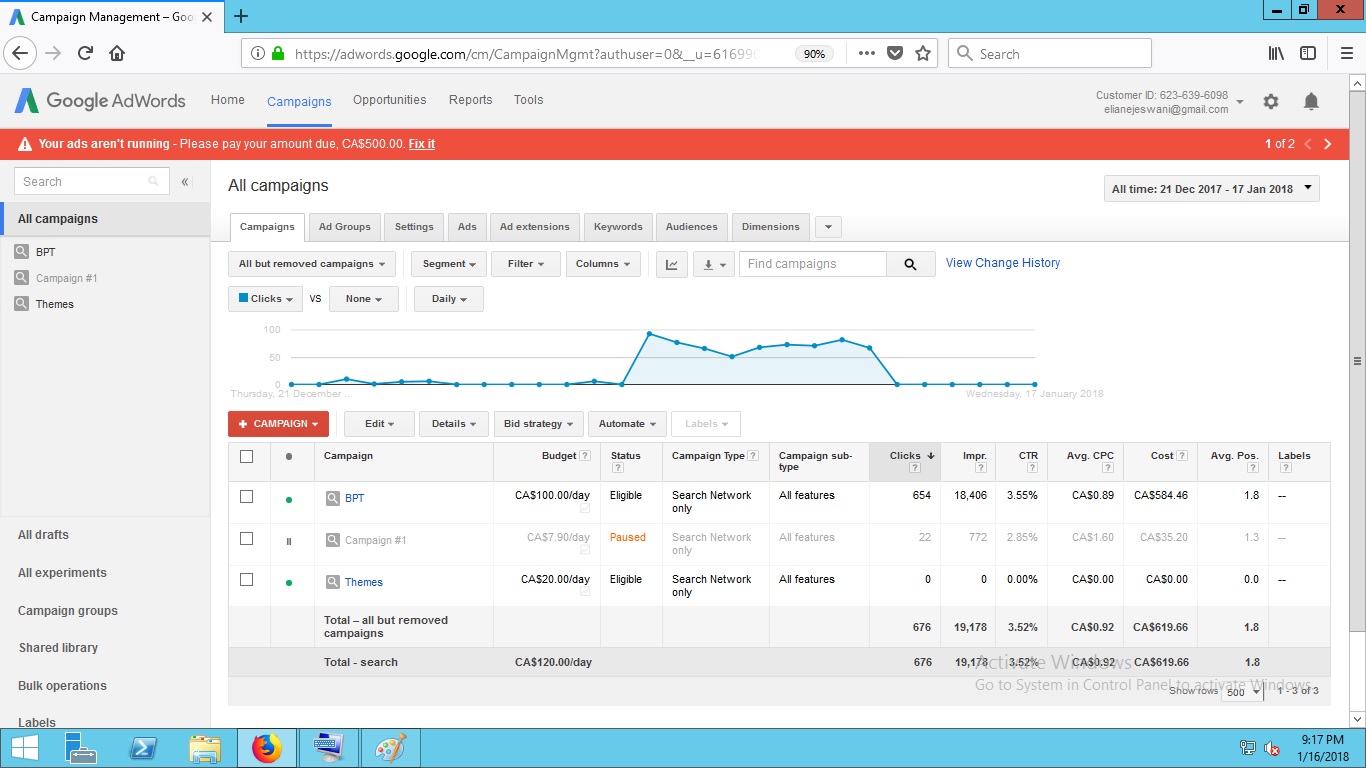The height and width of the screenshot is (768, 1366).
Task: Click the Firefox Search box
Action: (1050, 54)
